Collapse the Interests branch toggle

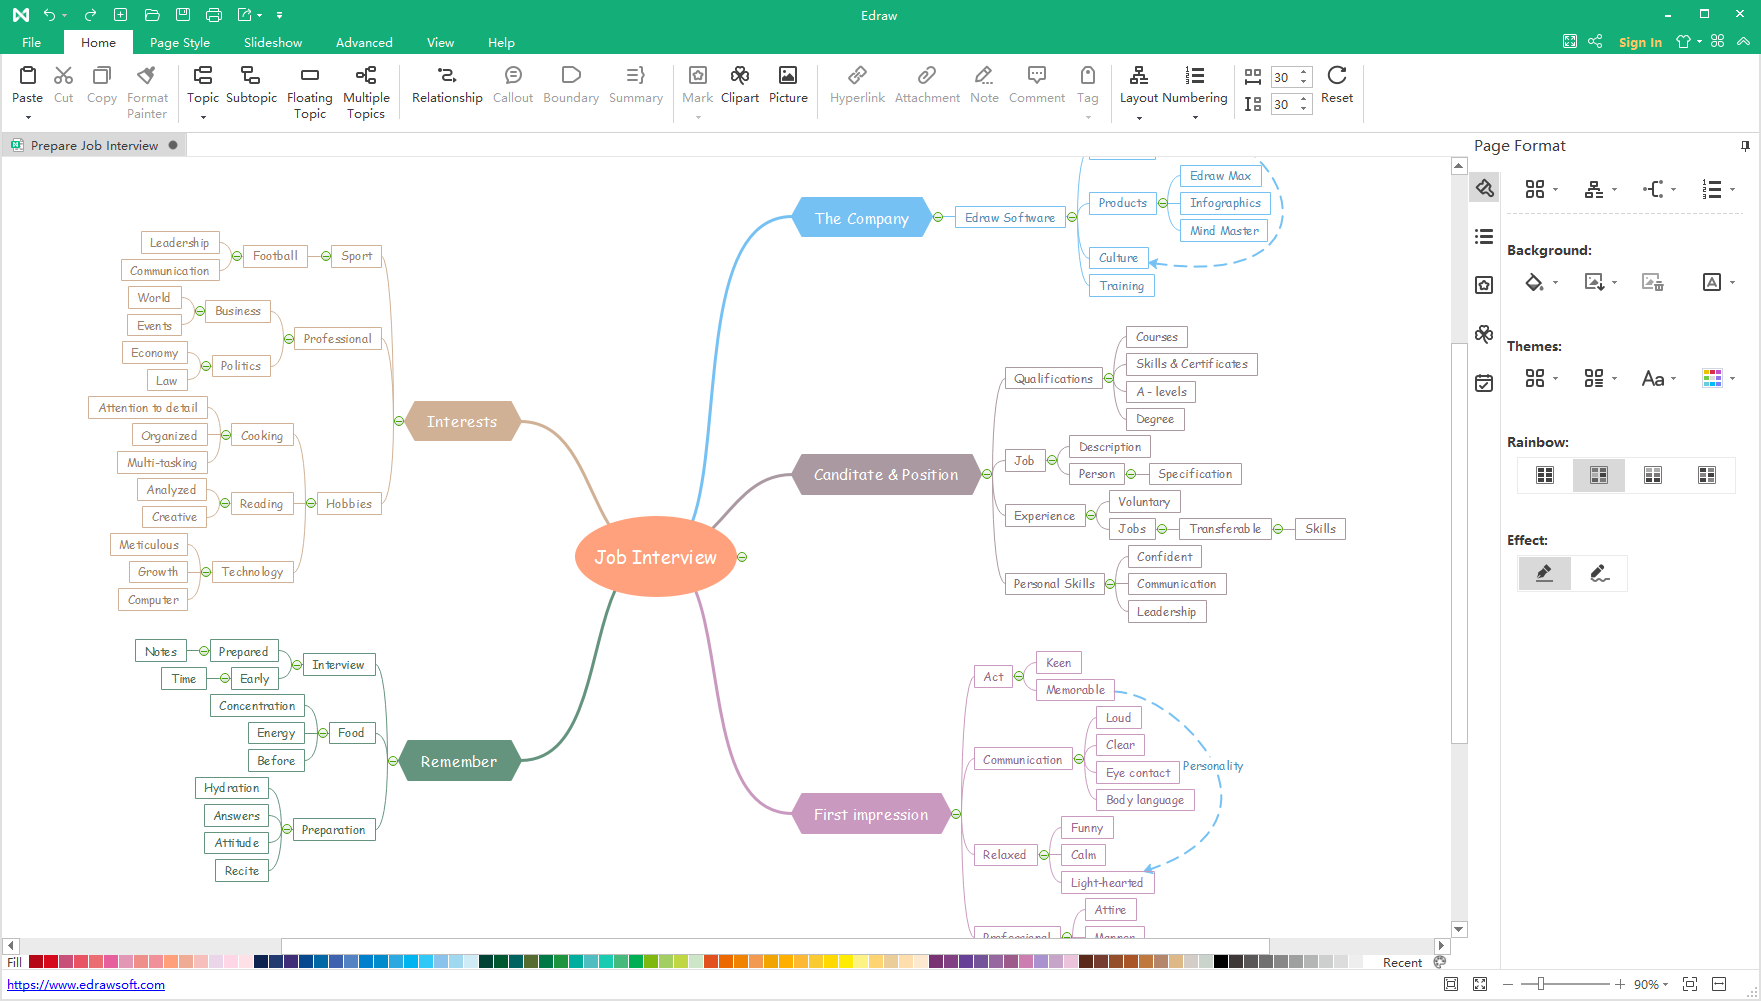click(399, 421)
